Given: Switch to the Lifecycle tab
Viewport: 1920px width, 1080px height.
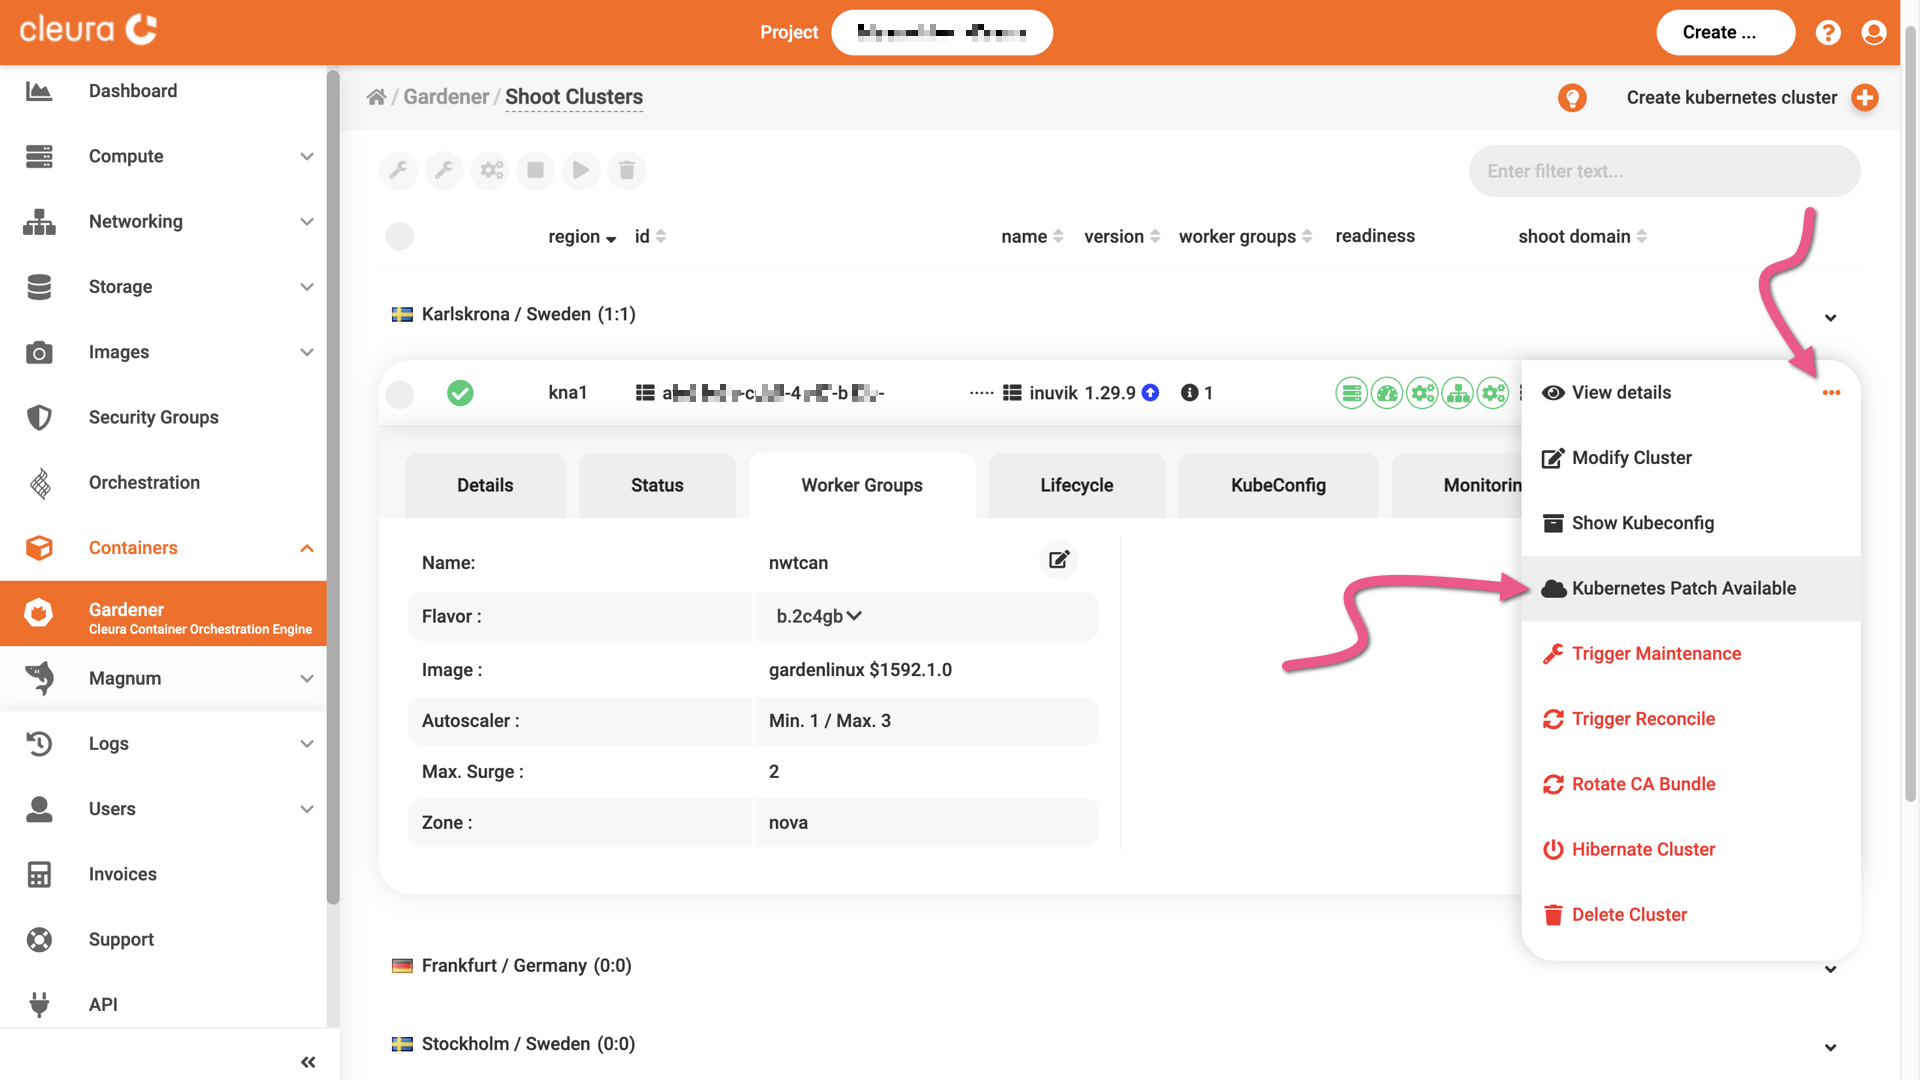Looking at the screenshot, I should pos(1076,485).
